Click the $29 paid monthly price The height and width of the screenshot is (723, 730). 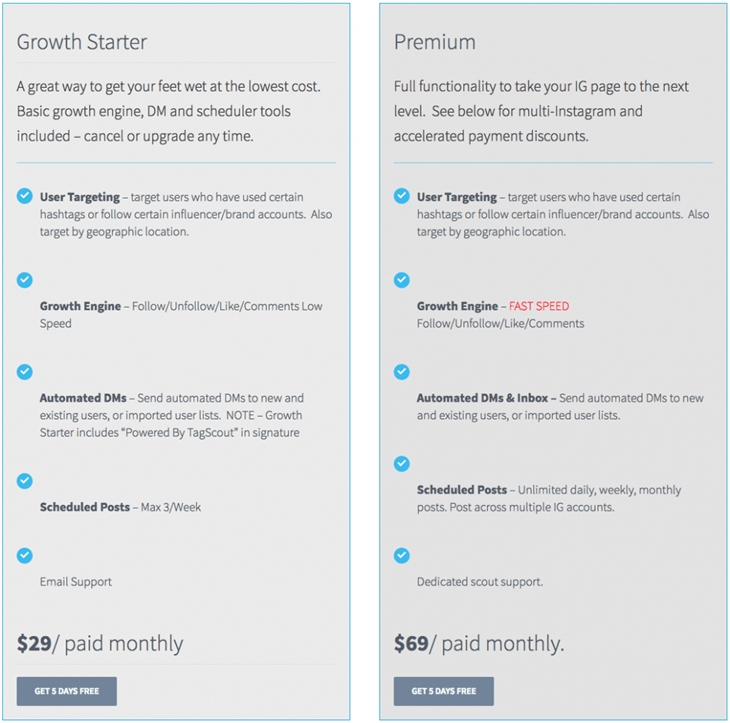(100, 643)
